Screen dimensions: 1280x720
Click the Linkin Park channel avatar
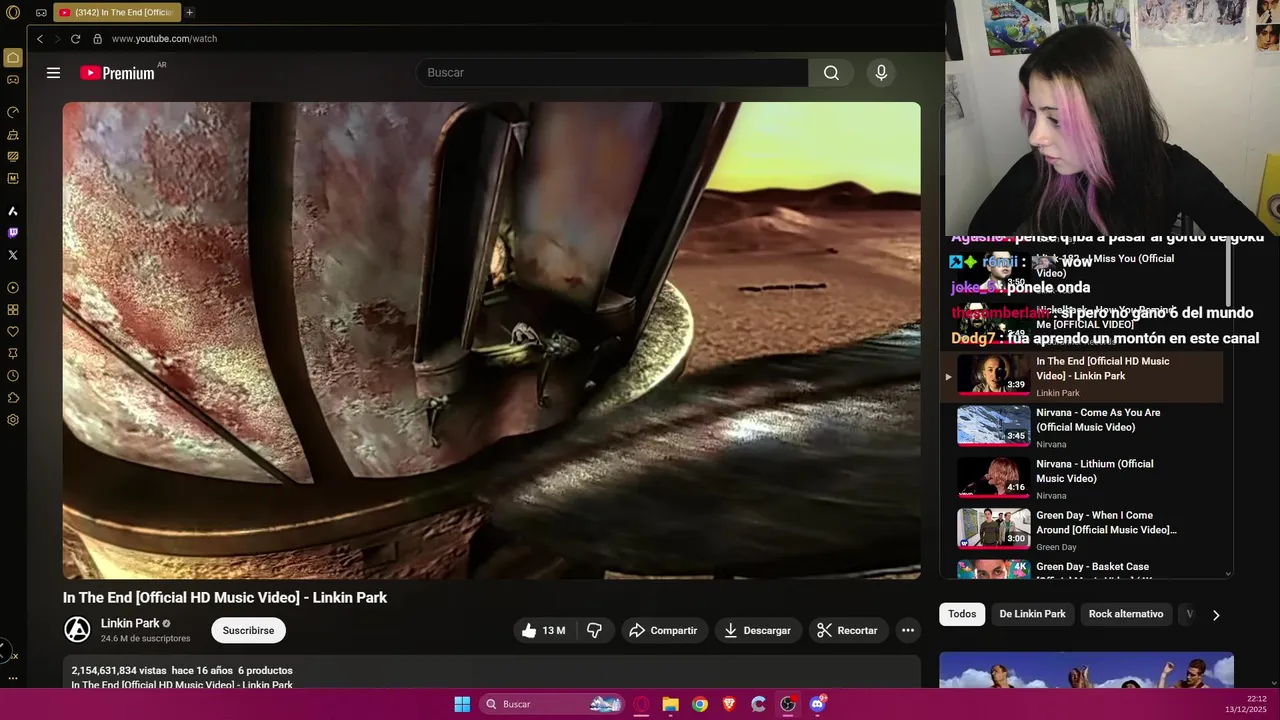(77, 629)
